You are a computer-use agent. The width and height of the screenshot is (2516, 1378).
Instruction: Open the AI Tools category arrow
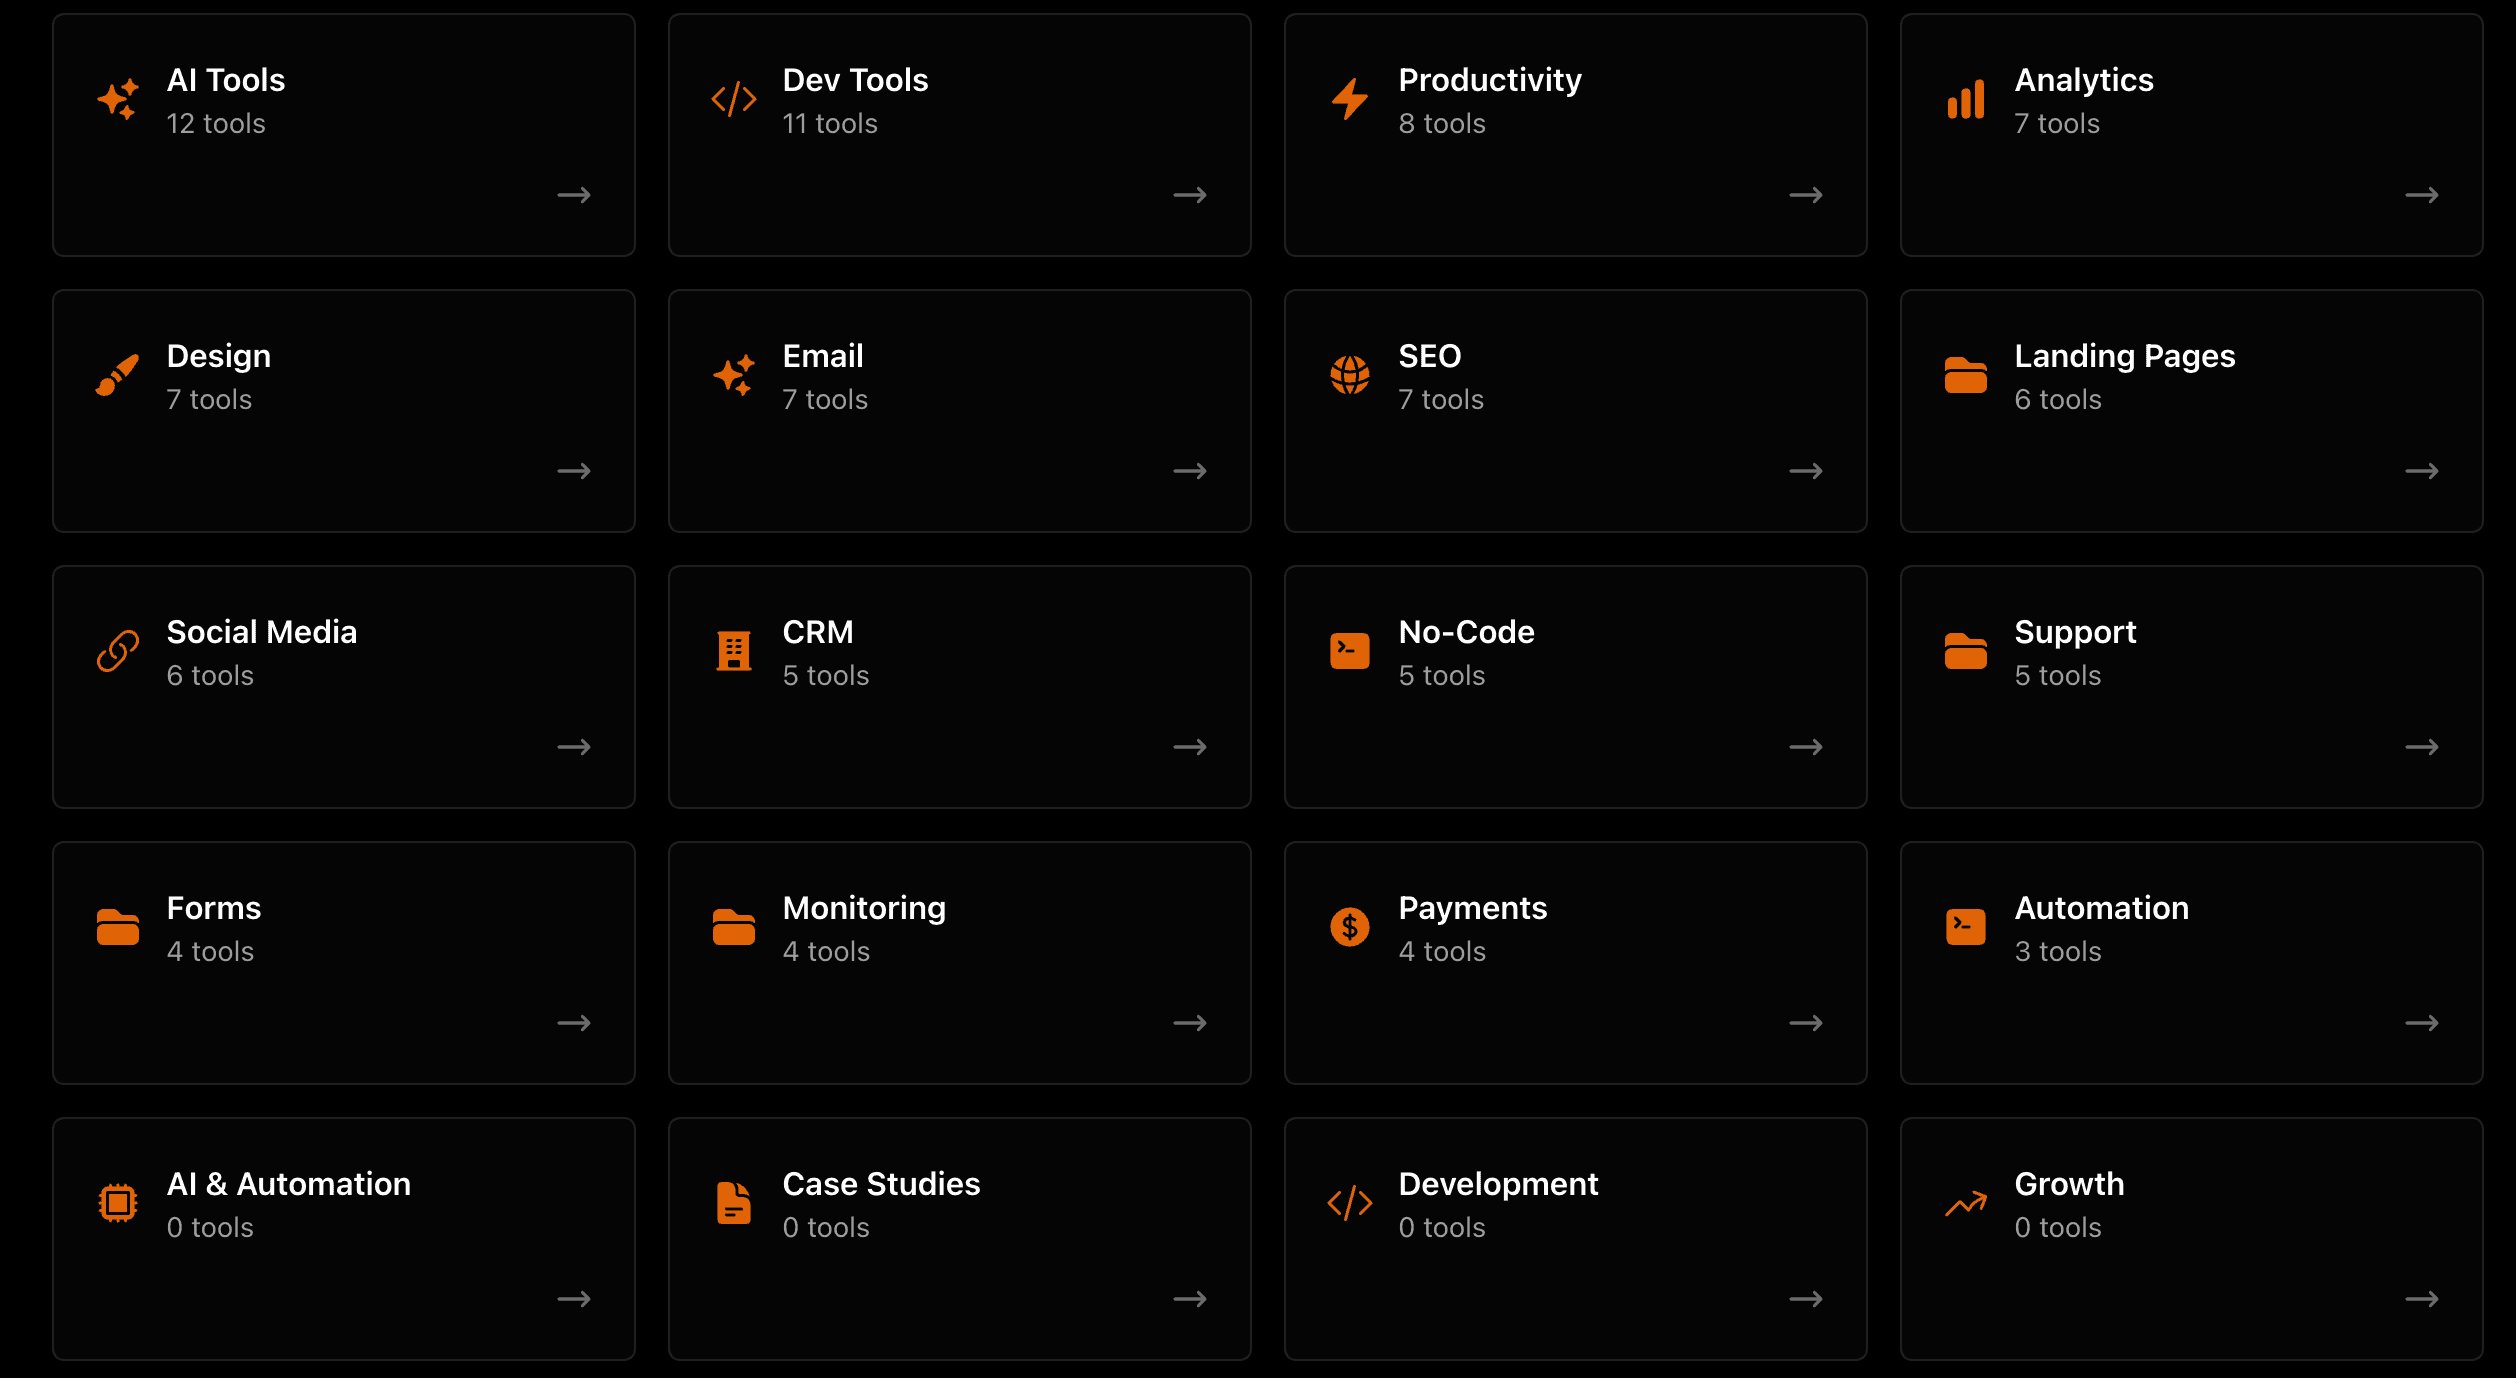click(x=574, y=195)
